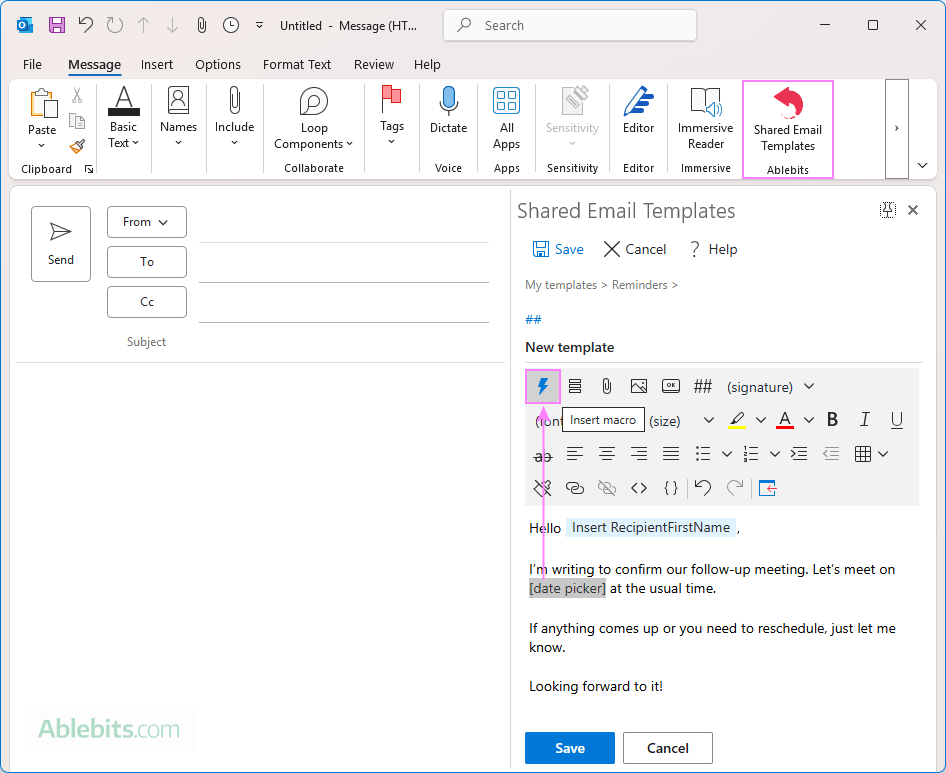The width and height of the screenshot is (946, 773).
Task: Justify the template text
Action: coord(671,454)
